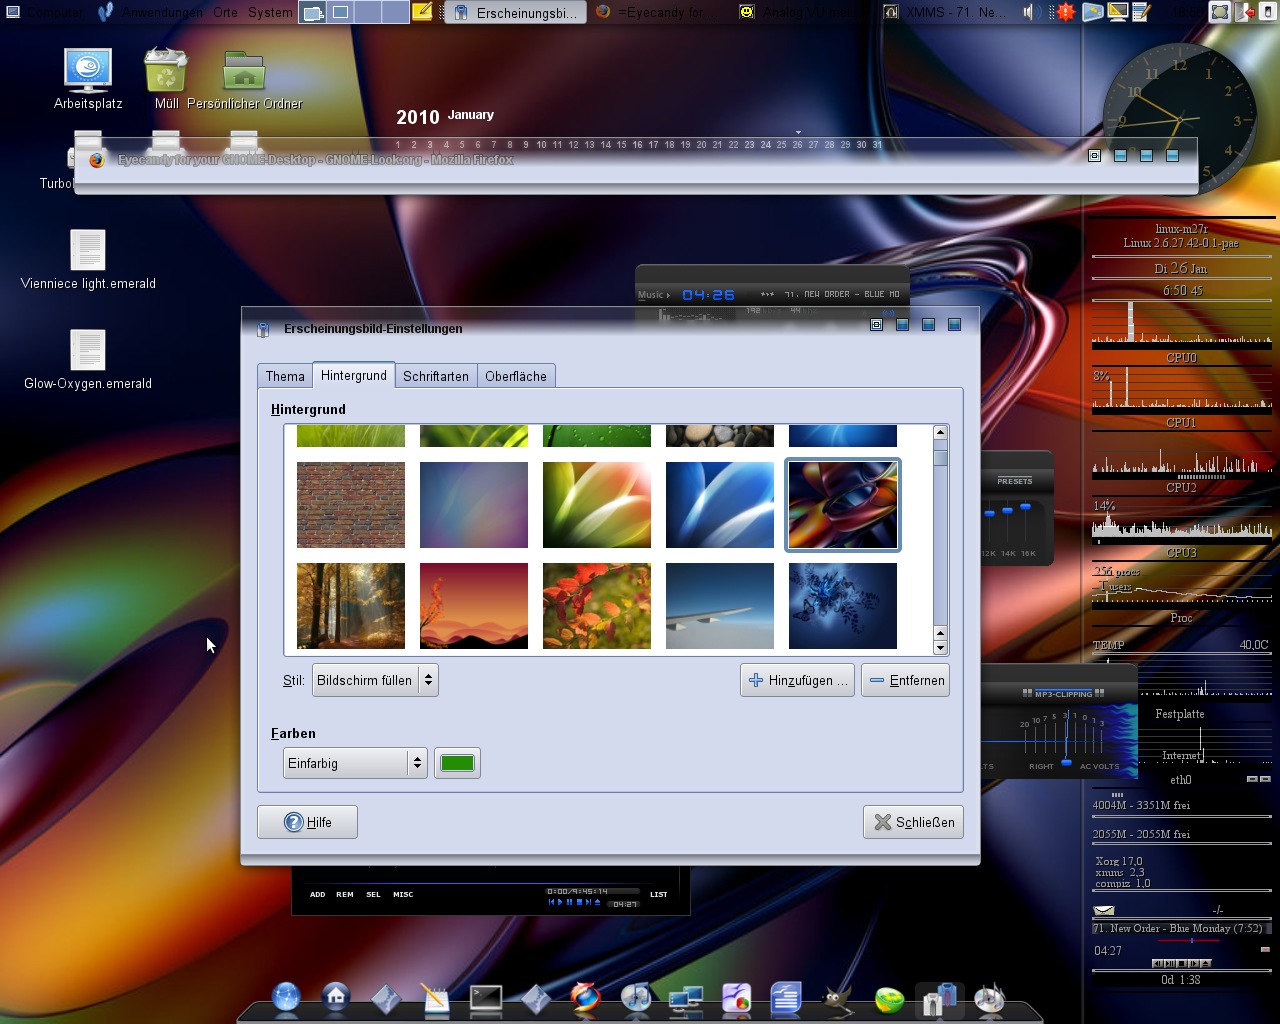Switch to the XMMS taskbar button
The width and height of the screenshot is (1280, 1024).
(946, 12)
